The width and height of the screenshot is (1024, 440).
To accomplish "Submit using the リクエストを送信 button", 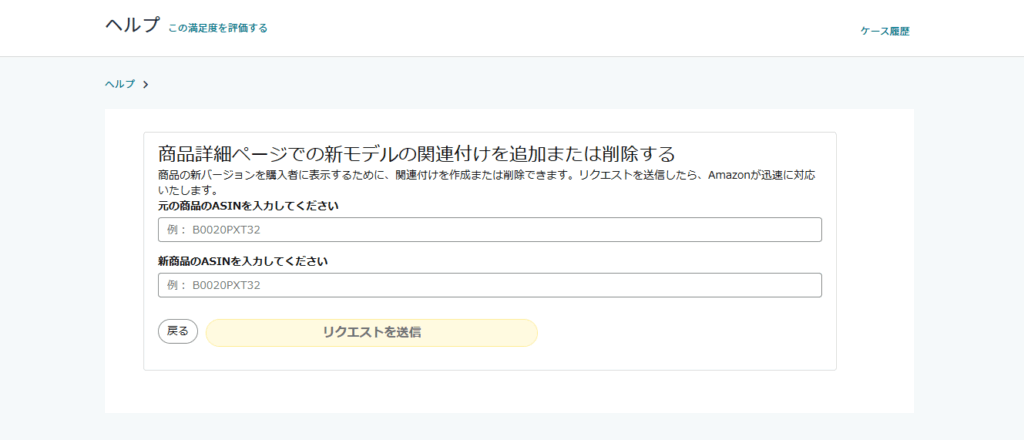I will (371, 332).
